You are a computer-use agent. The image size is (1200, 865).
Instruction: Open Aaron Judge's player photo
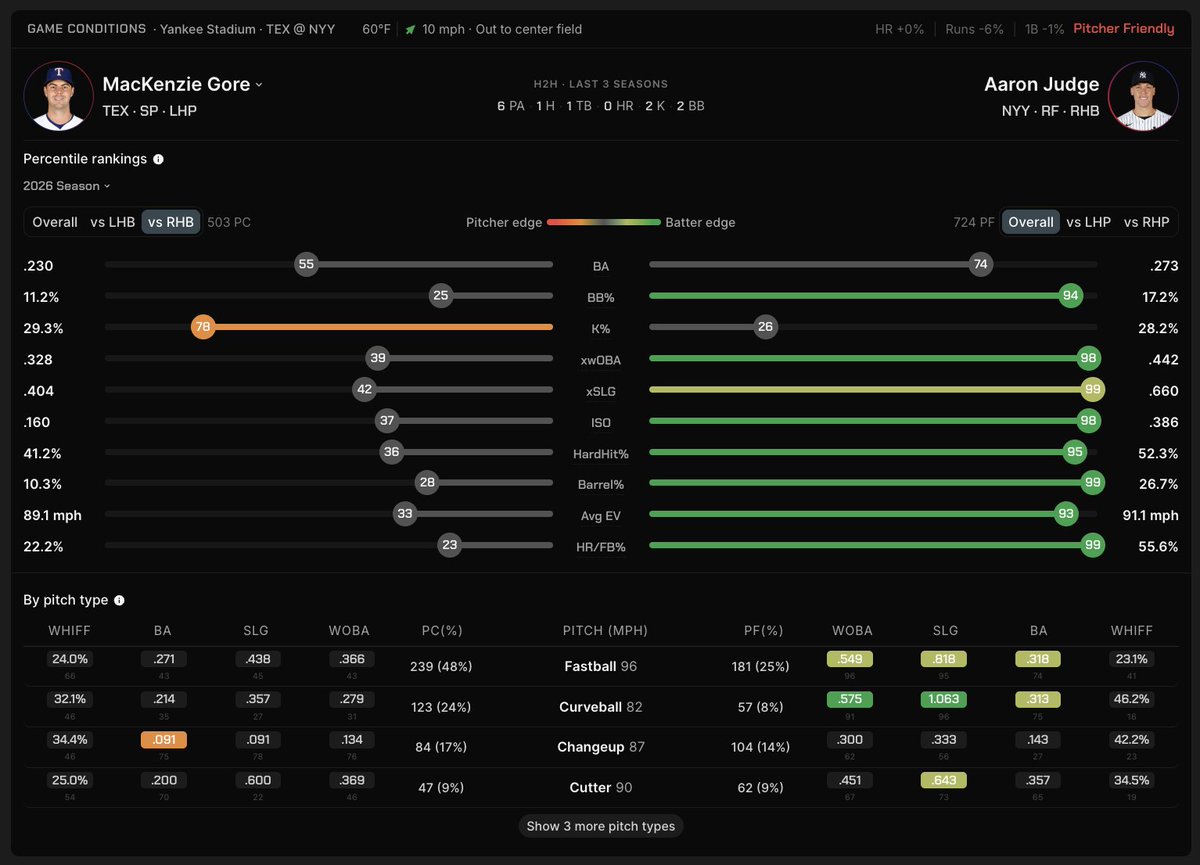(1143, 96)
